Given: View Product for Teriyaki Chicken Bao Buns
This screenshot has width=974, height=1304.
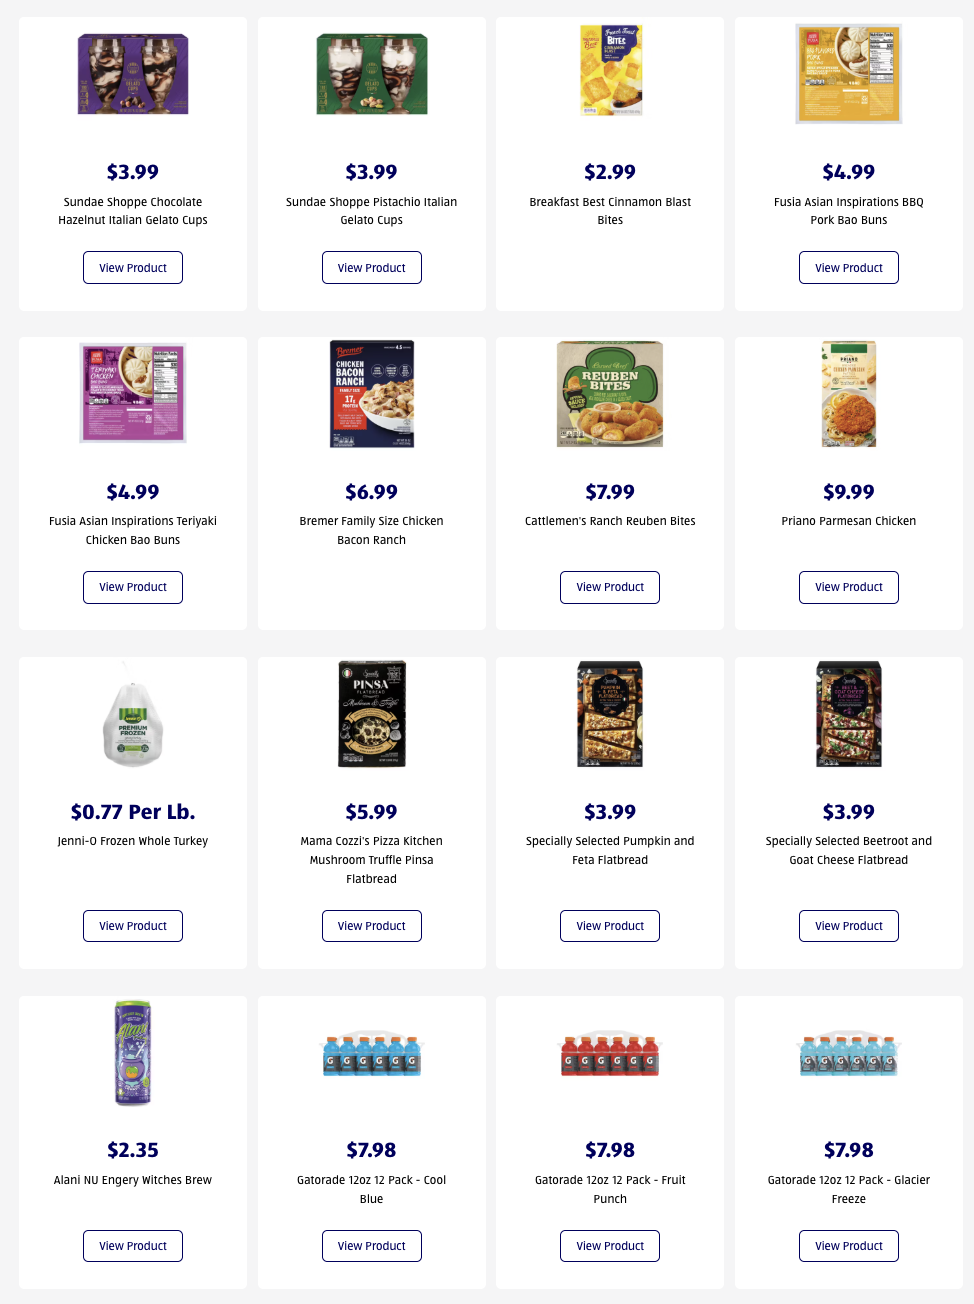Looking at the screenshot, I should click(133, 587).
